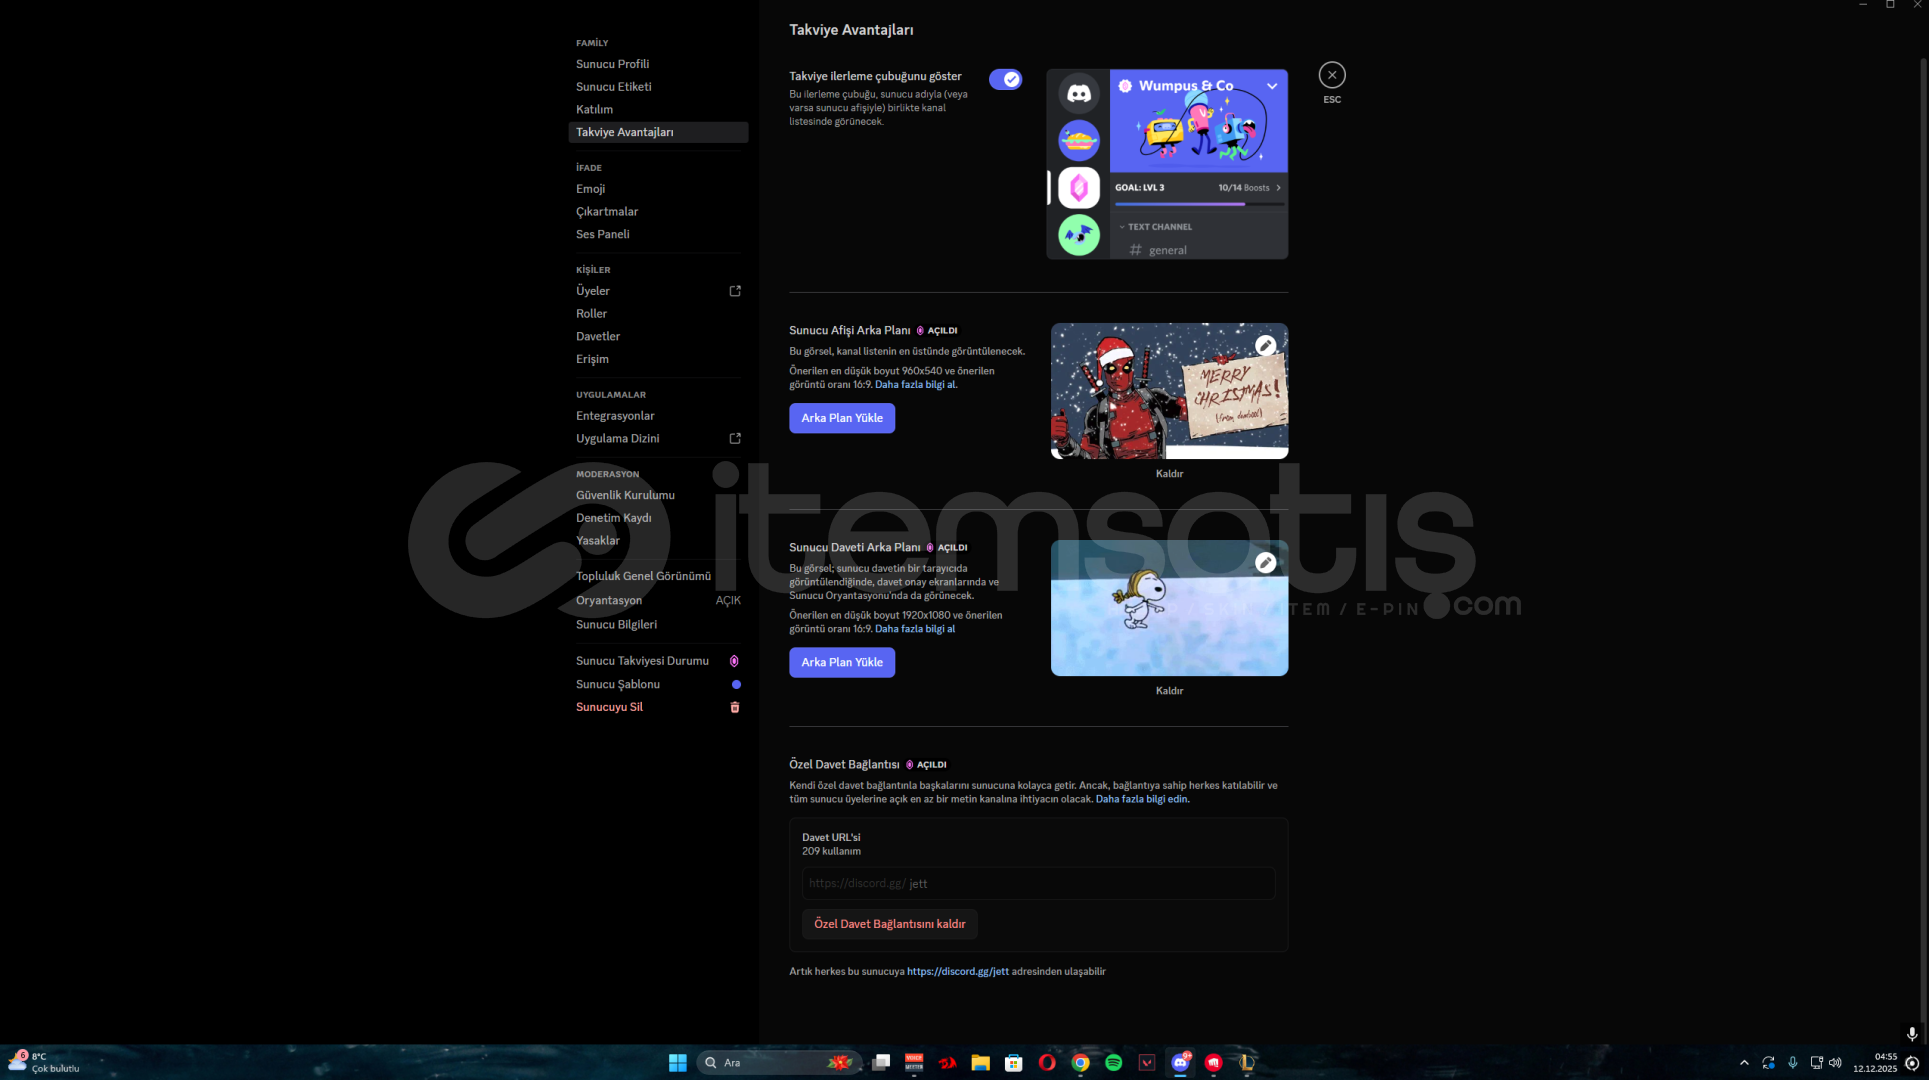This screenshot has height=1080, width=1929.
Task: Click edit pencil on server banner image
Action: pyautogui.click(x=1265, y=345)
